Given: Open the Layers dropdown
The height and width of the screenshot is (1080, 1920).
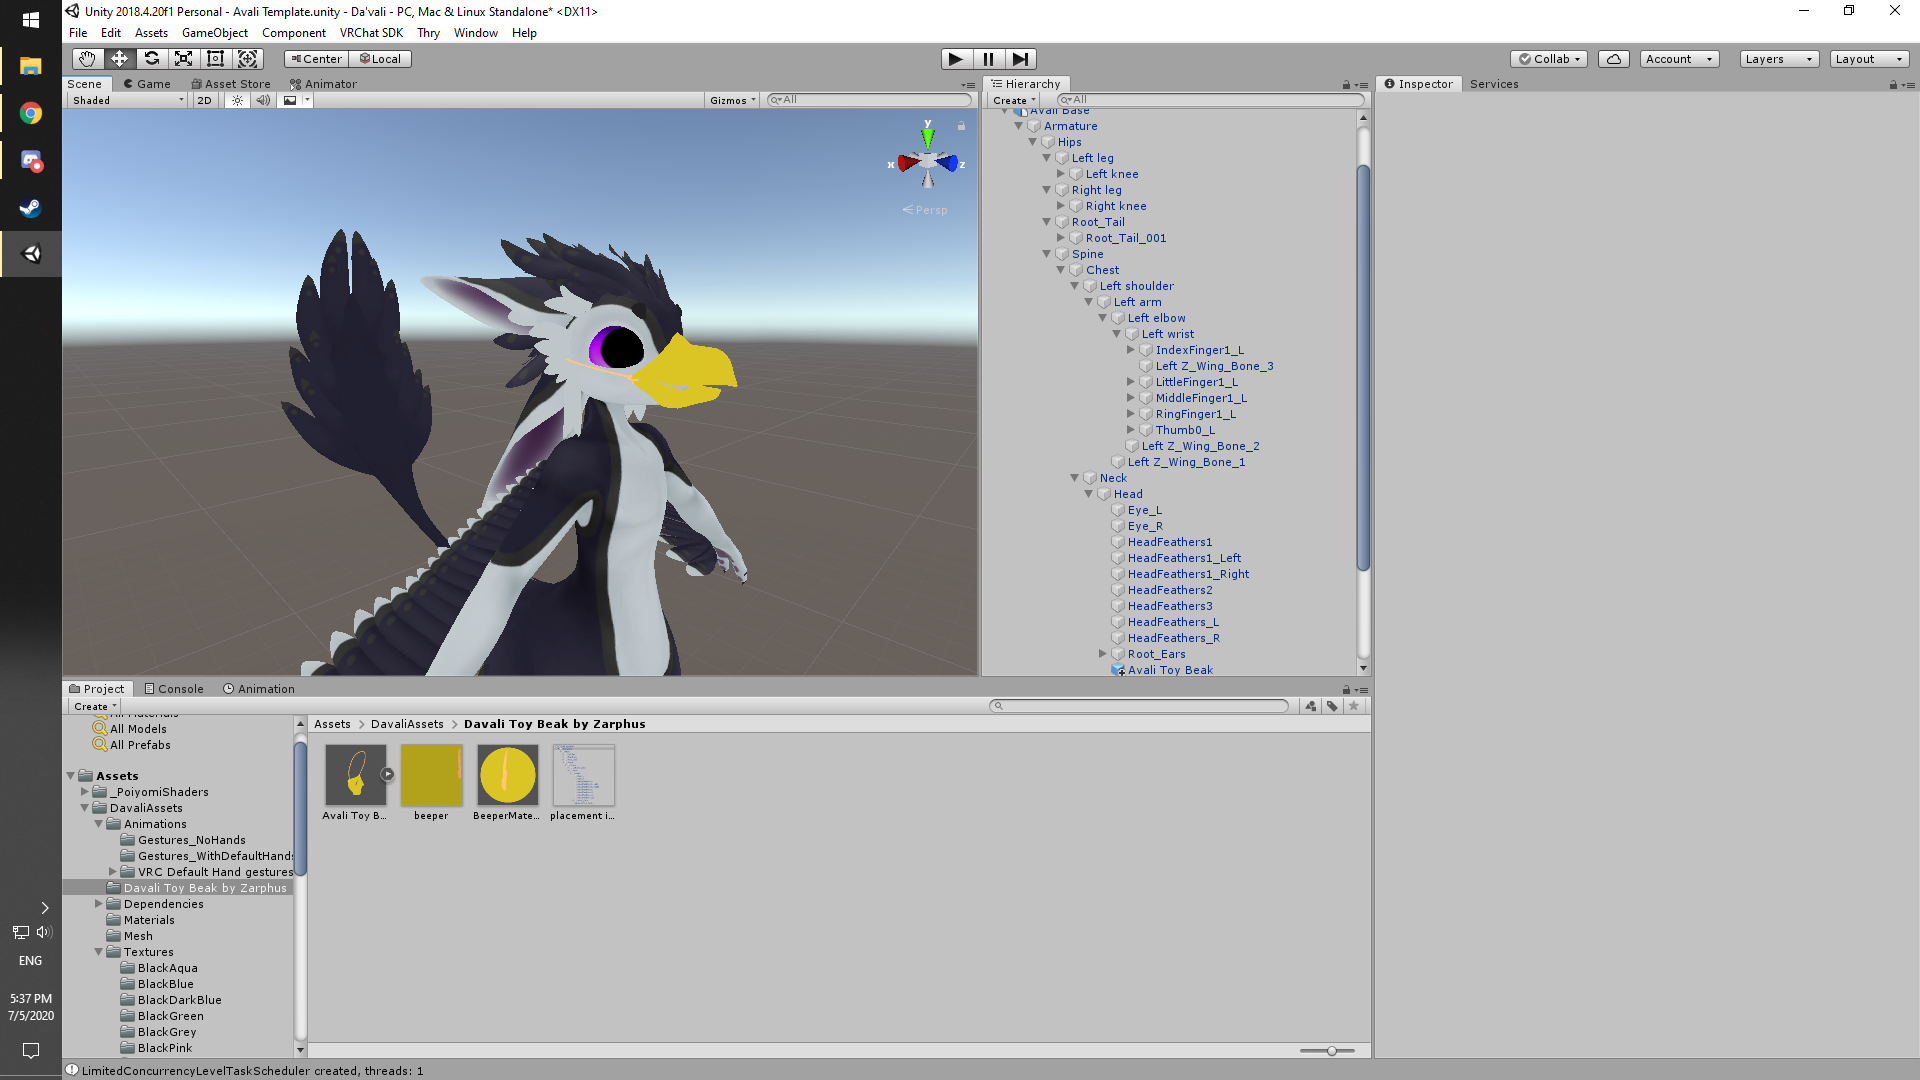Looking at the screenshot, I should (1778, 59).
